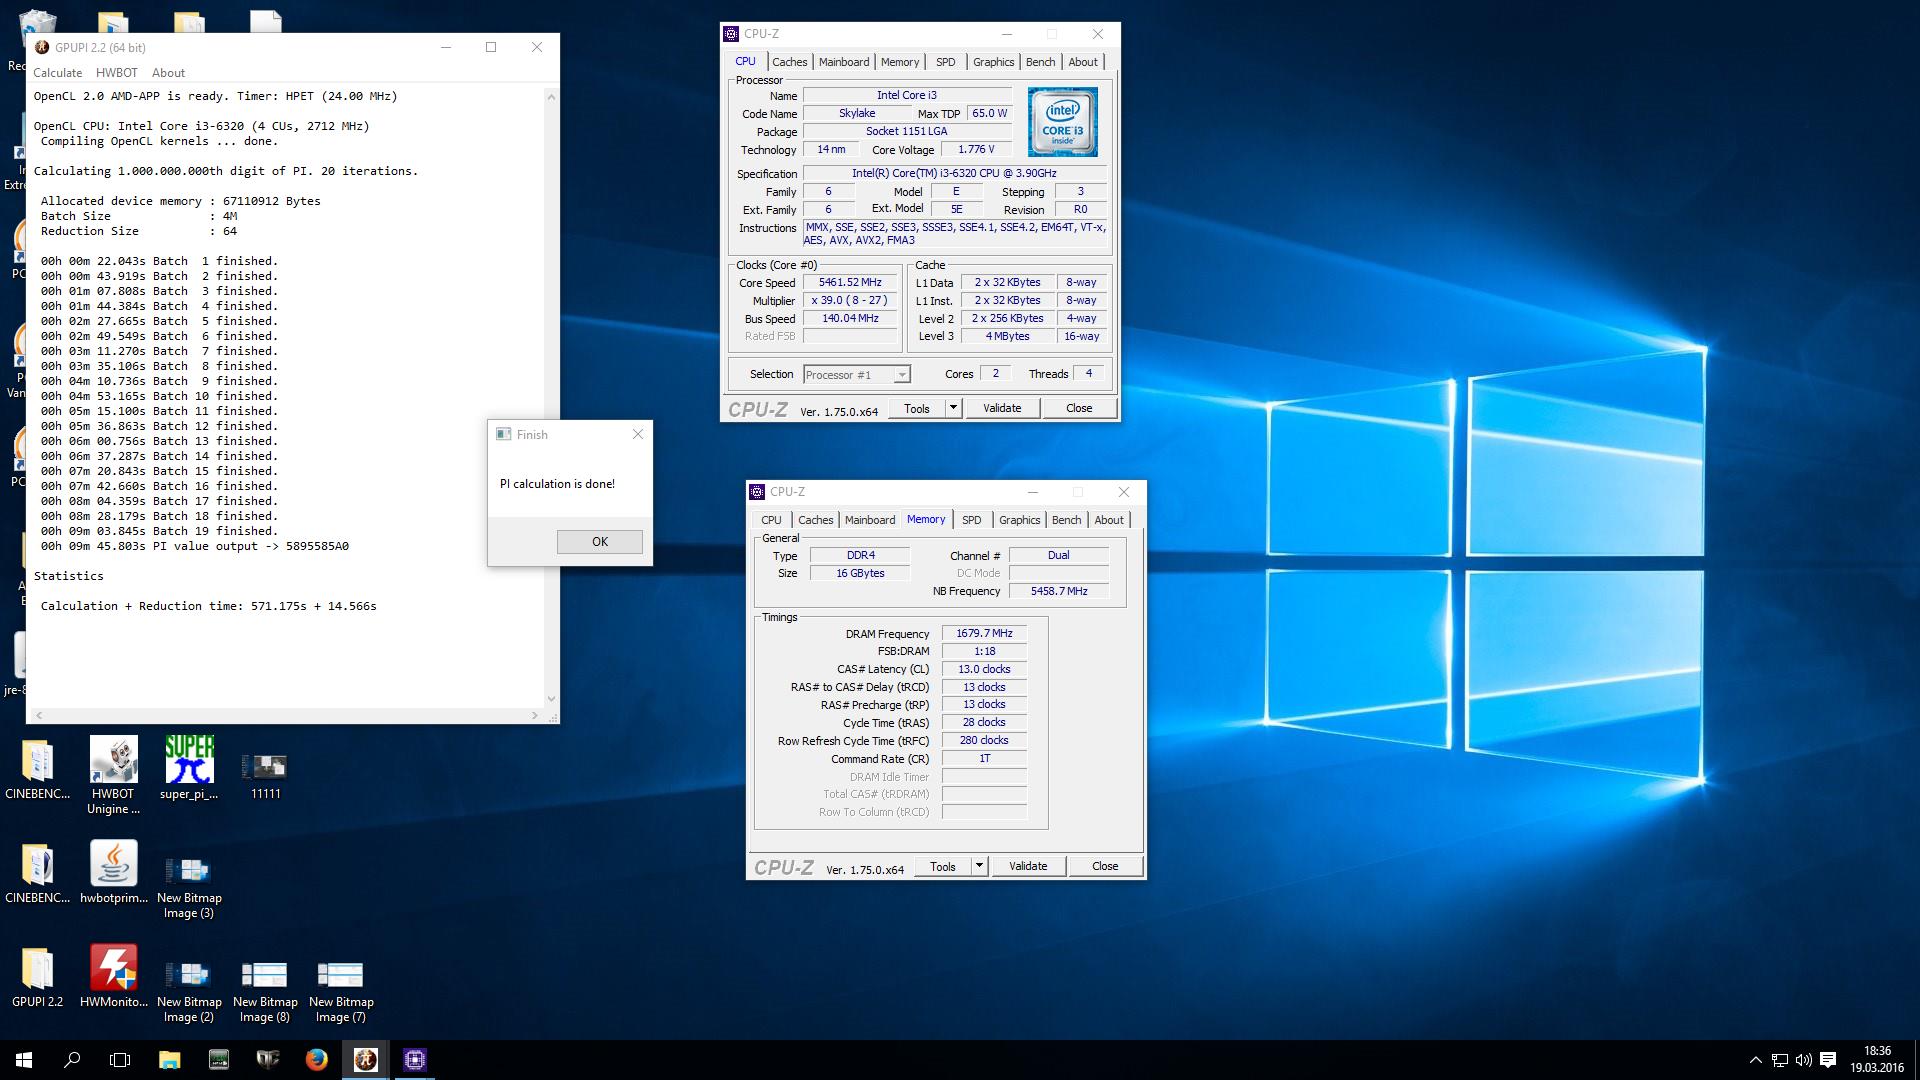Confirm OK in the Finish dialog
The image size is (1920, 1080).
pos(599,541)
